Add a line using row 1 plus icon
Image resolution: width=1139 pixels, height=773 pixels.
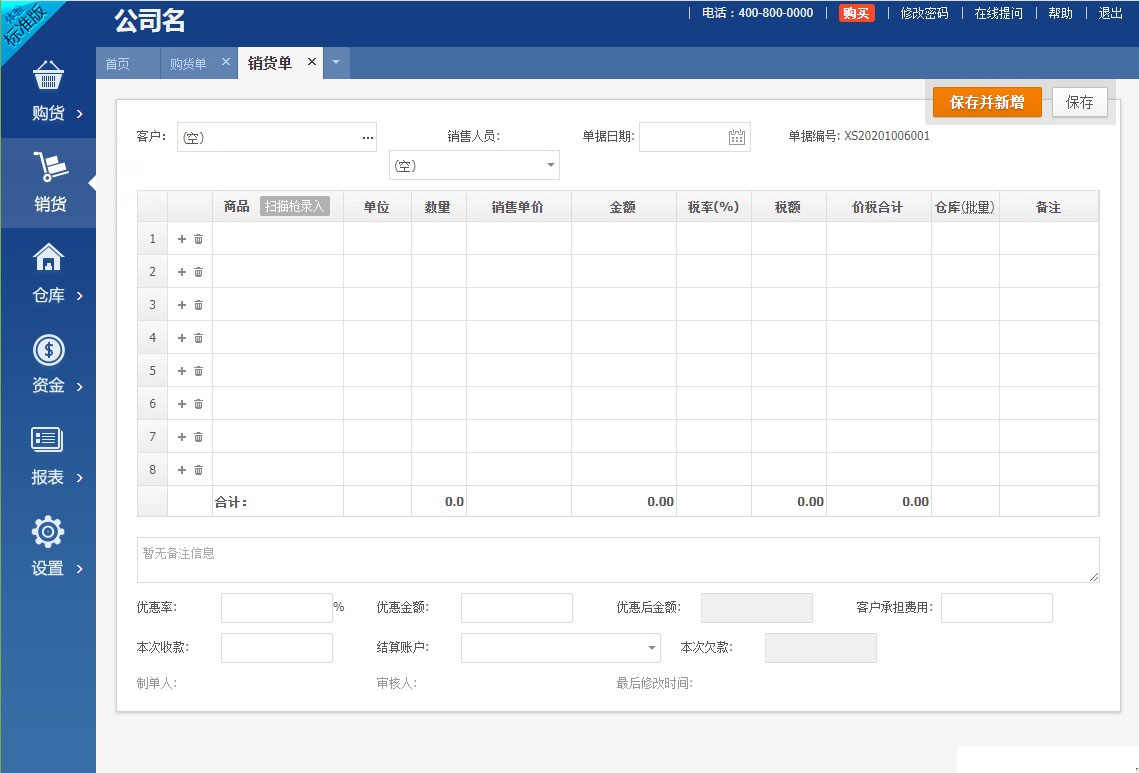point(182,239)
